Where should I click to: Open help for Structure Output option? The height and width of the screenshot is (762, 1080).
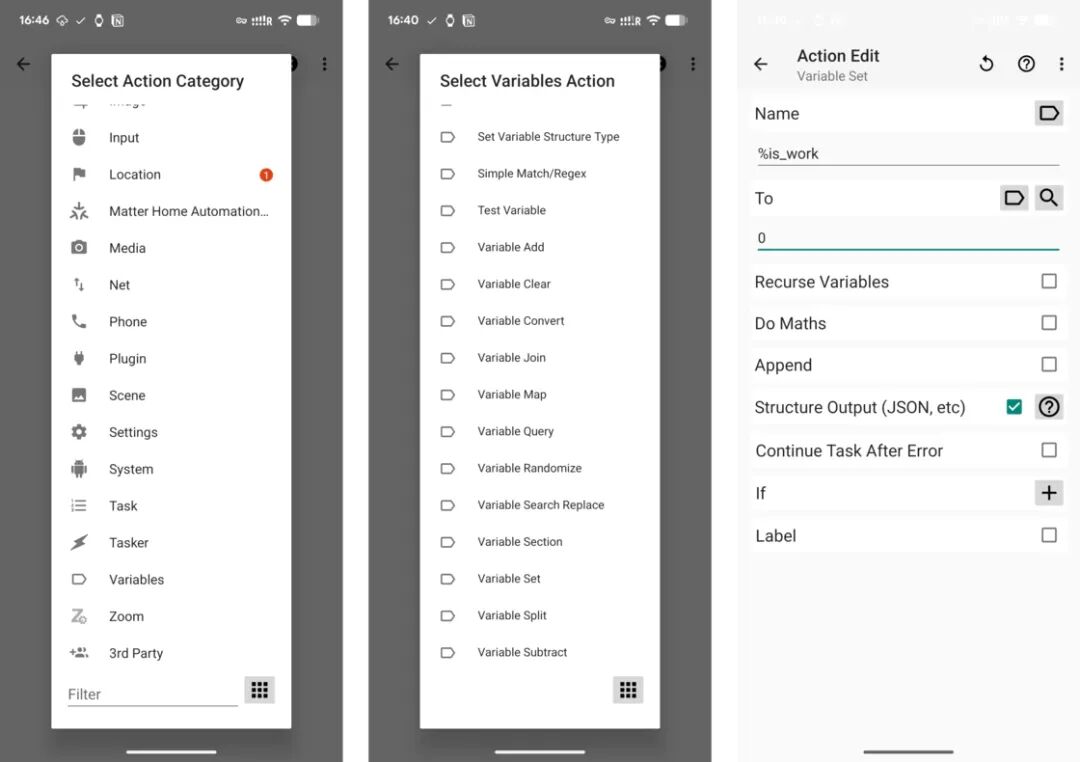tap(1049, 406)
